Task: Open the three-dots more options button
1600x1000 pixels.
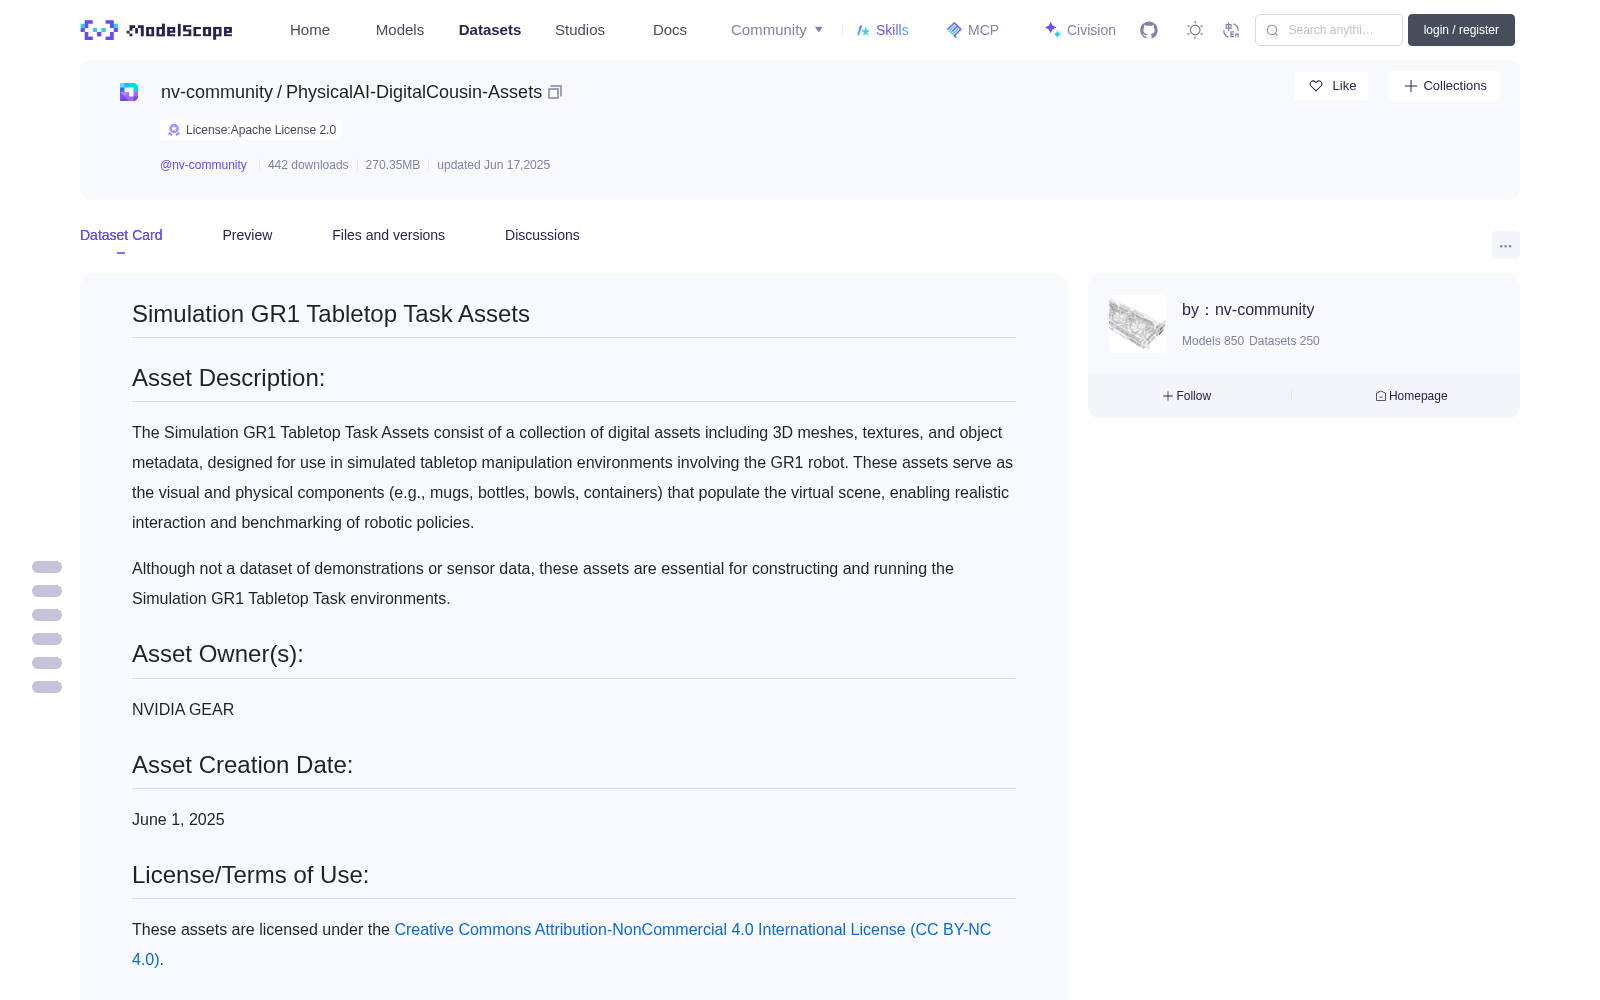Action: pyautogui.click(x=1505, y=245)
